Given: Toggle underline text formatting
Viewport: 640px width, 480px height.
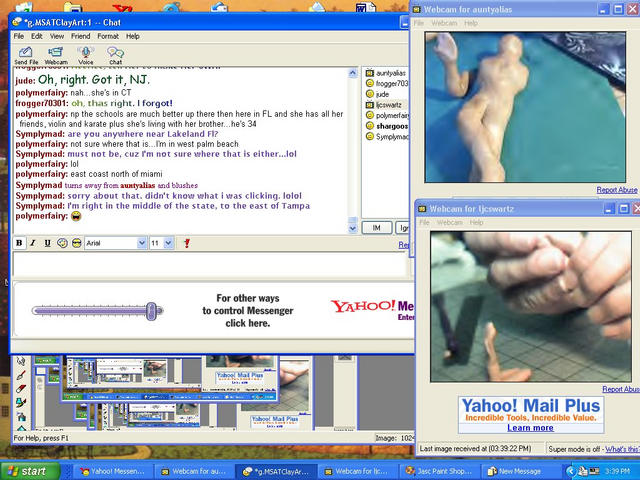Looking at the screenshot, I should 47,243.
